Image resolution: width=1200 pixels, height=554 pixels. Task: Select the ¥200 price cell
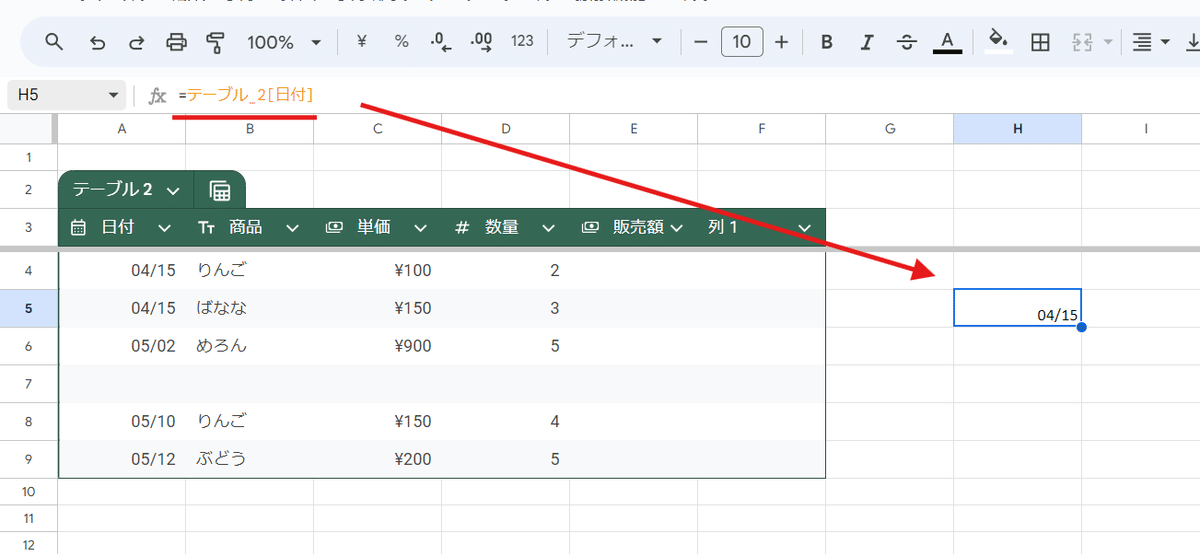[377, 460]
